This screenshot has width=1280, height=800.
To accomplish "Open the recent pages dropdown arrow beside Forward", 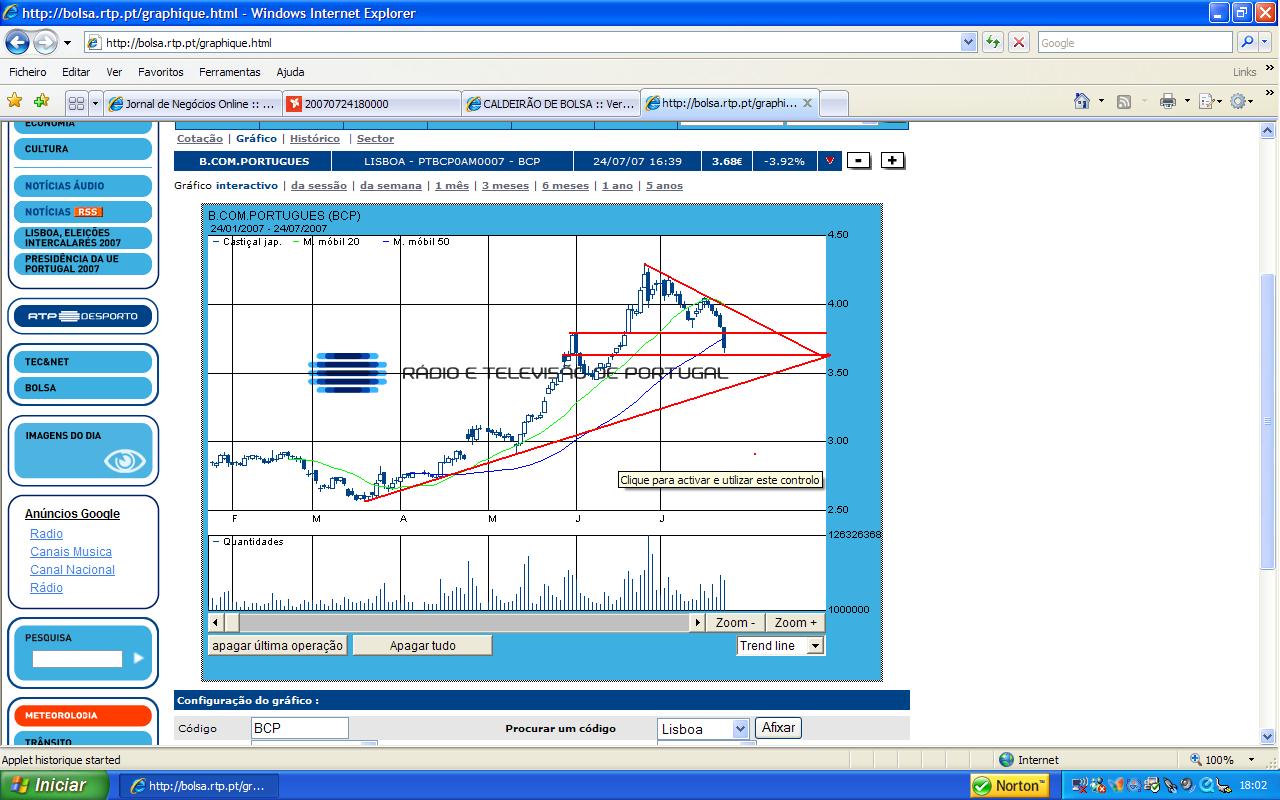I will pyautogui.click(x=67, y=43).
